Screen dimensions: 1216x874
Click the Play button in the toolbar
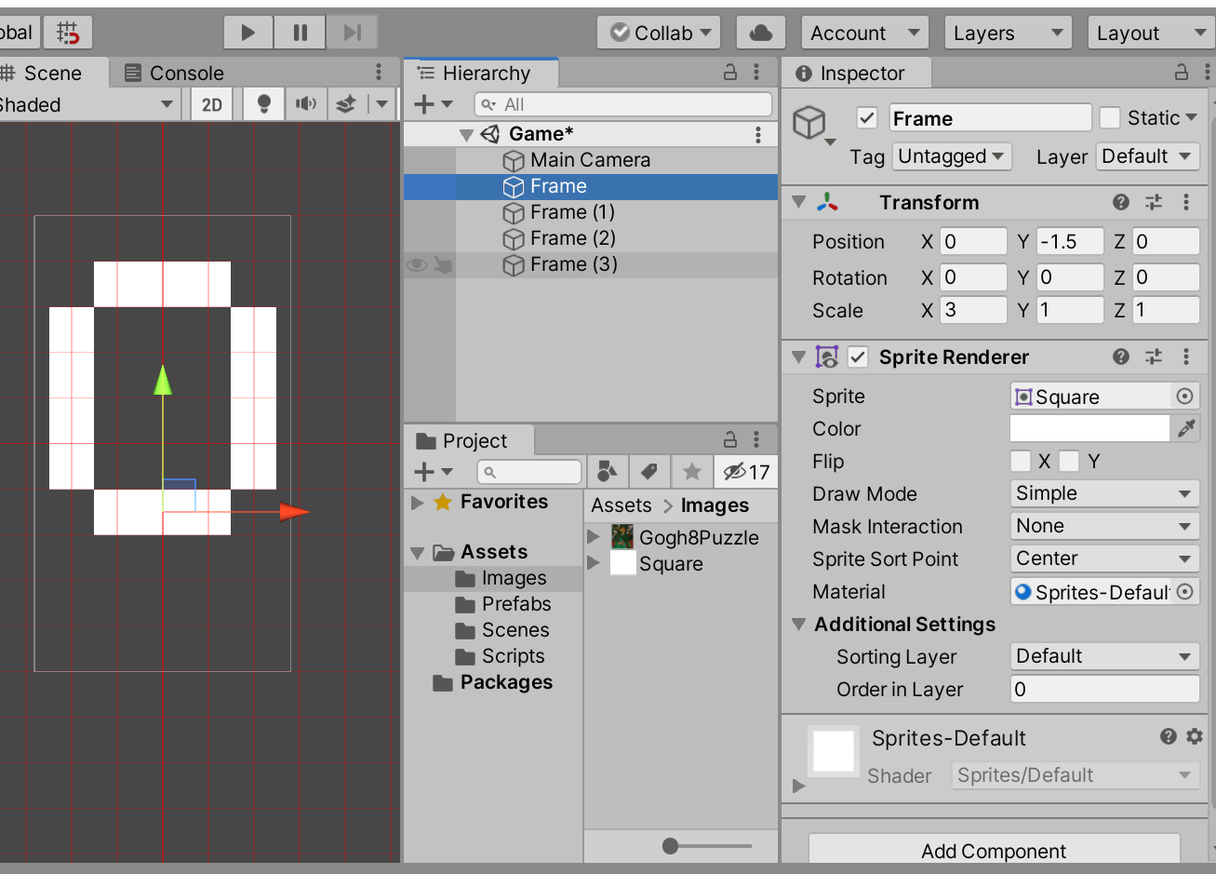tap(248, 33)
